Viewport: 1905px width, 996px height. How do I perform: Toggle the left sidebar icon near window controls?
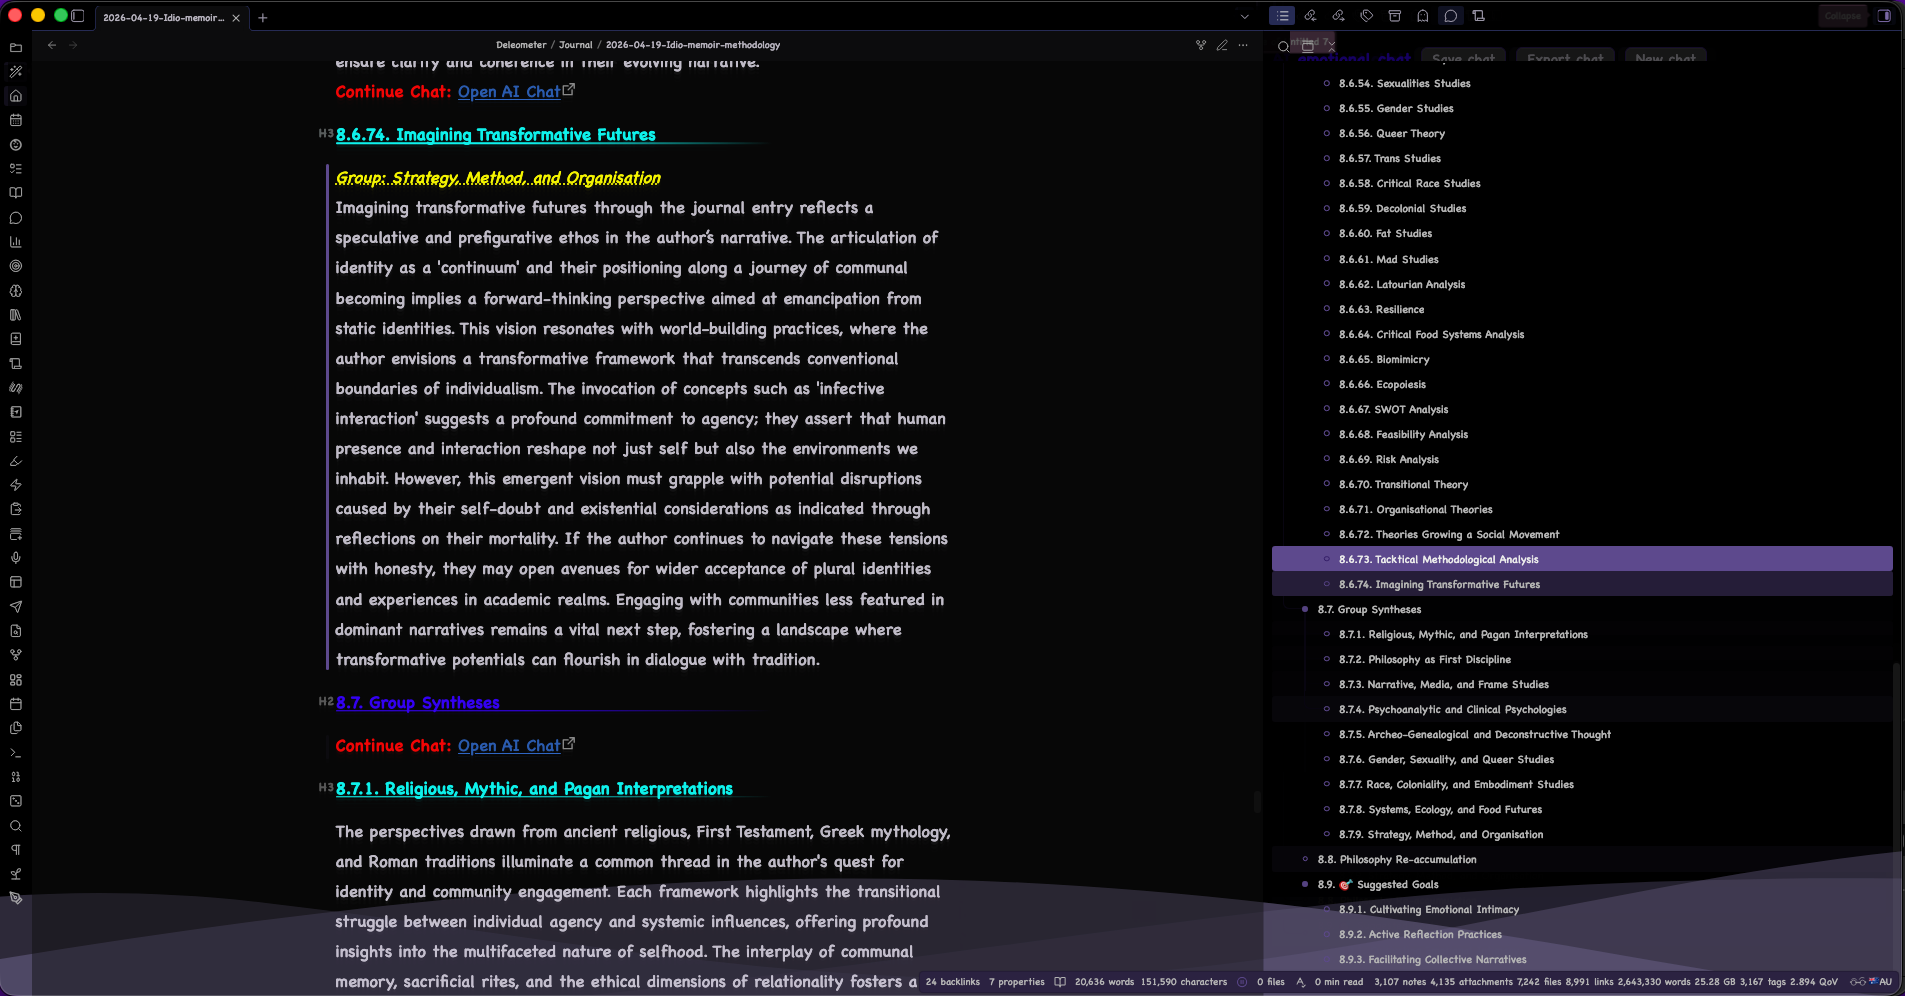pyautogui.click(x=78, y=16)
